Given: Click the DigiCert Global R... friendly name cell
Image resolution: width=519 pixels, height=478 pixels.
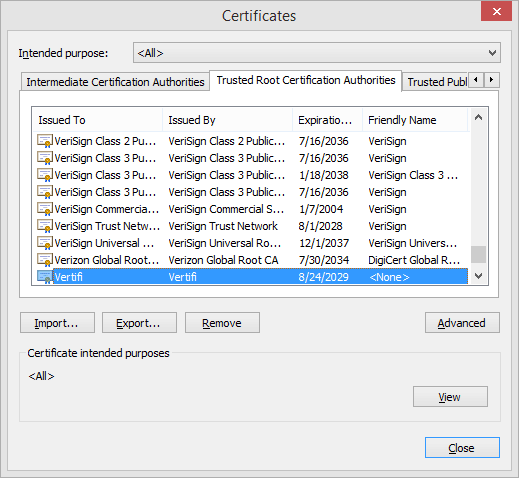Looking at the screenshot, I should [x=414, y=260].
